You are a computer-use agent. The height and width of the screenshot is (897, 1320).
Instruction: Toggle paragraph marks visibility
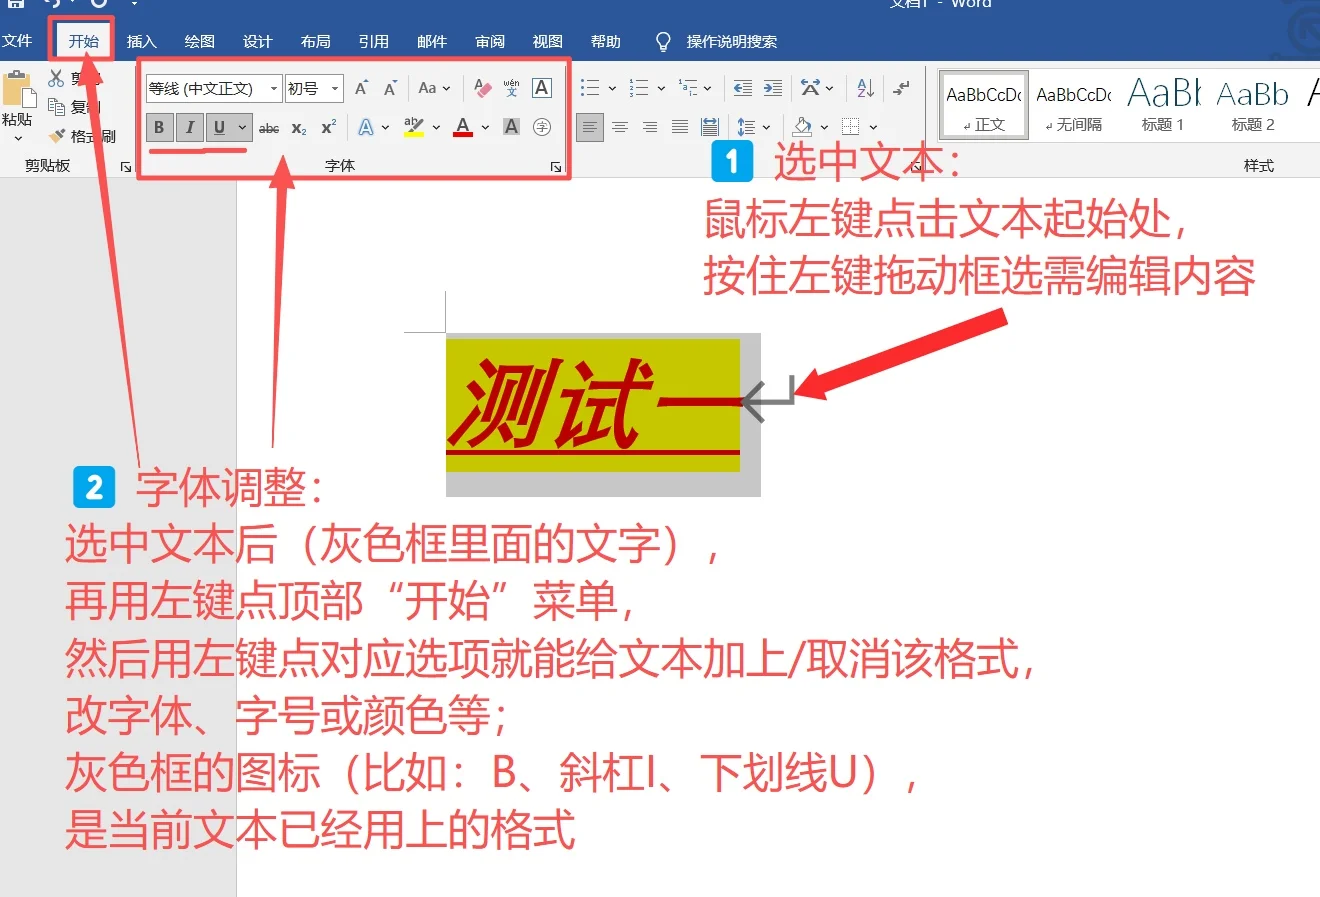coord(901,88)
